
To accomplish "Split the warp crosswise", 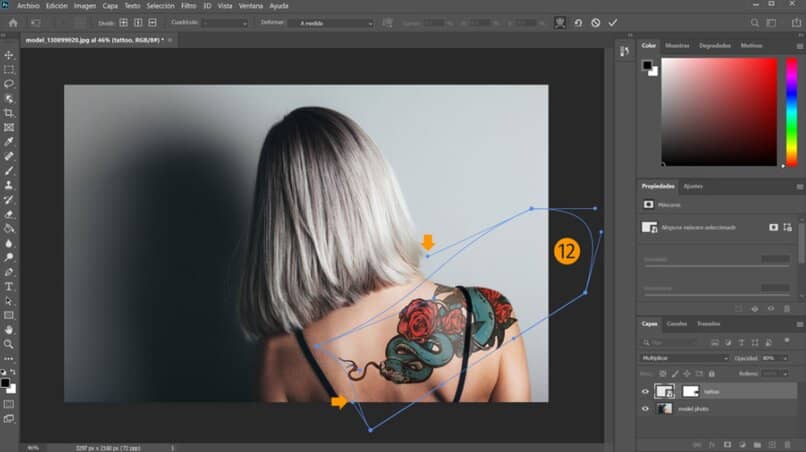I will click(x=123, y=23).
